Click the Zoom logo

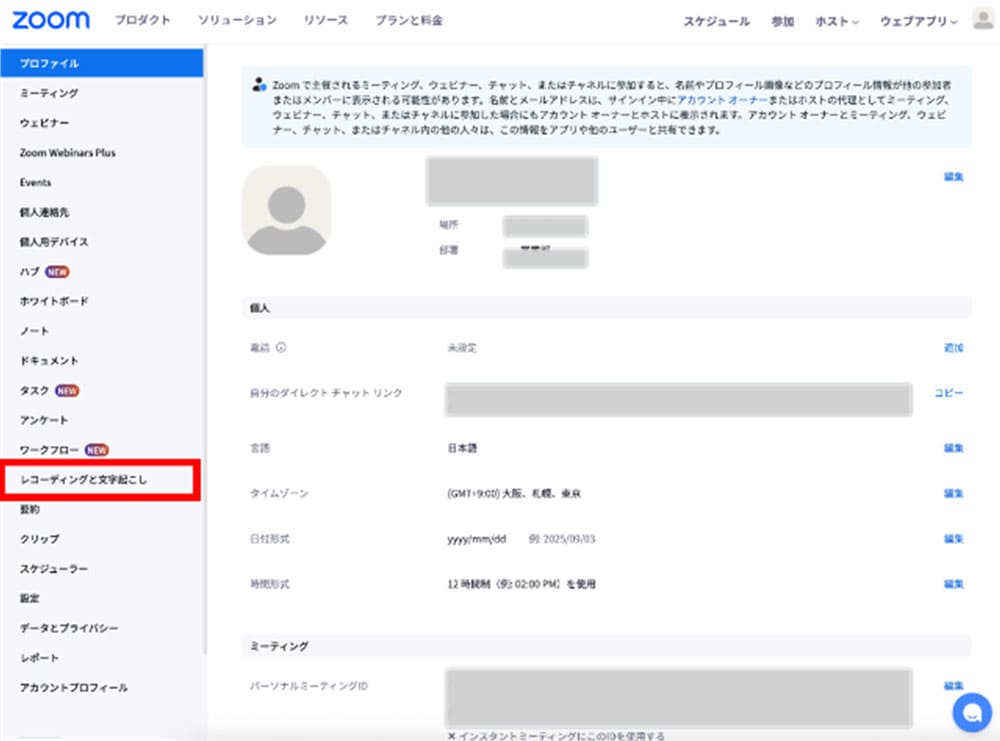tap(51, 20)
